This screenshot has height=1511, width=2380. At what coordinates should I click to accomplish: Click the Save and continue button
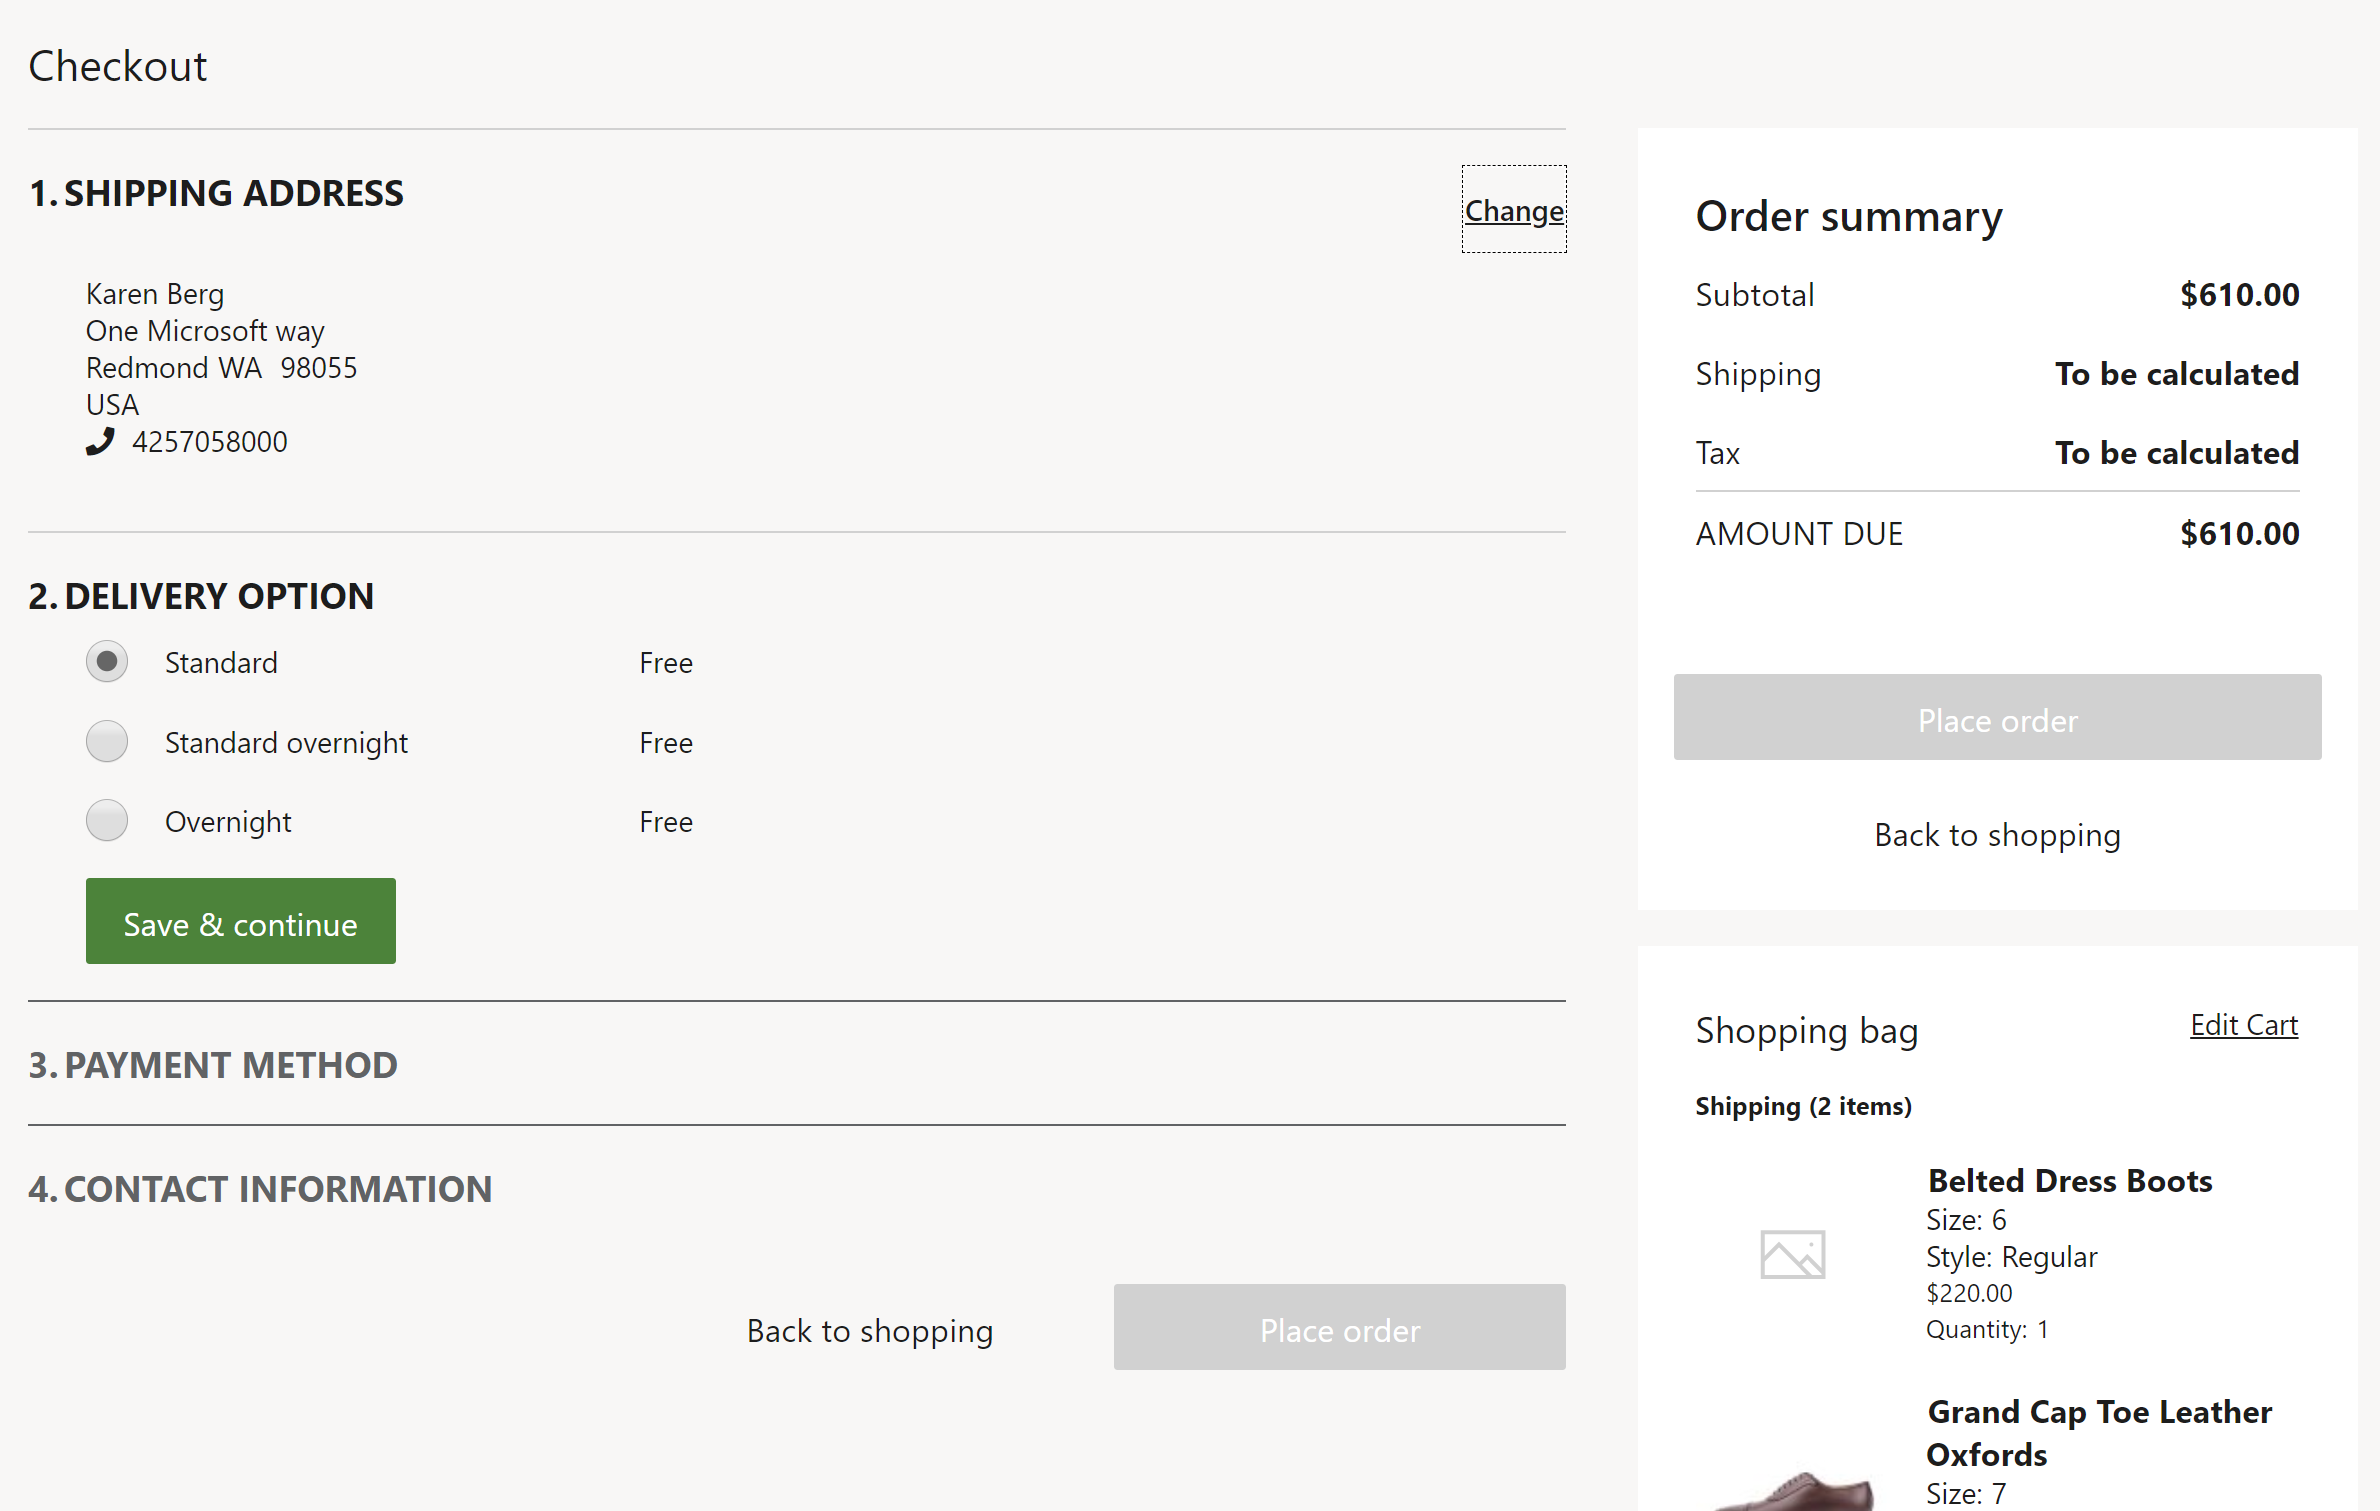tap(239, 923)
